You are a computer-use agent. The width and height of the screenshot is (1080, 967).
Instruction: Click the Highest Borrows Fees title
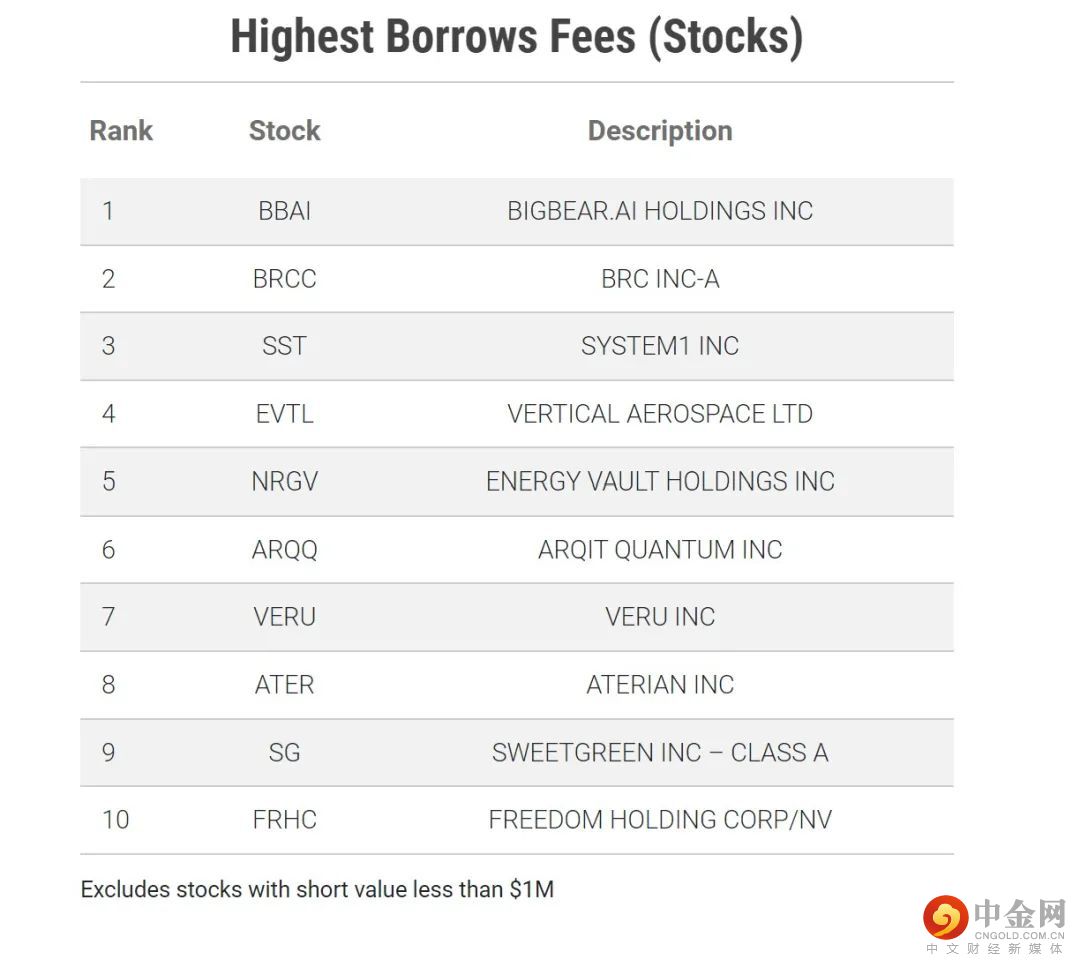516,37
